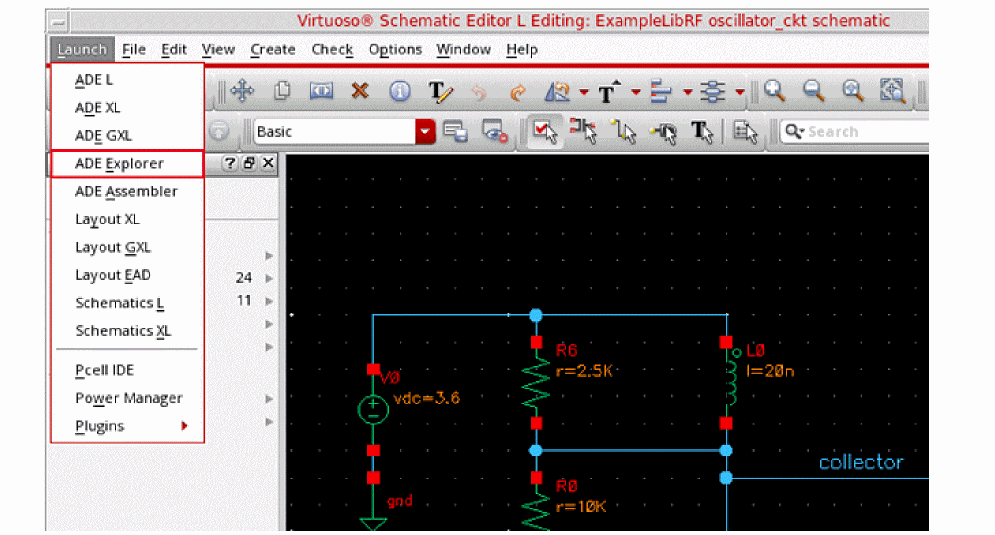Screen dimensions: 995x535
Task: Click the toolbar Search field
Action: coord(860,131)
